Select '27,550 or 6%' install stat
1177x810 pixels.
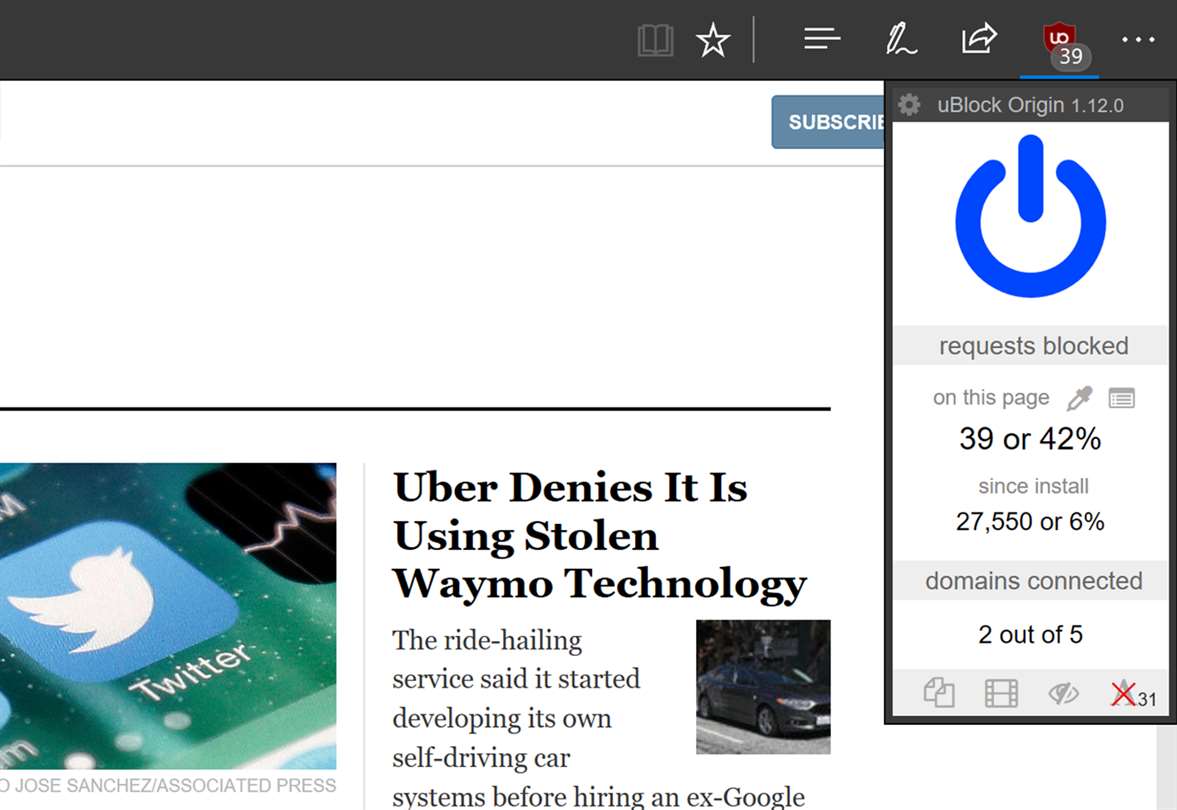(1030, 521)
